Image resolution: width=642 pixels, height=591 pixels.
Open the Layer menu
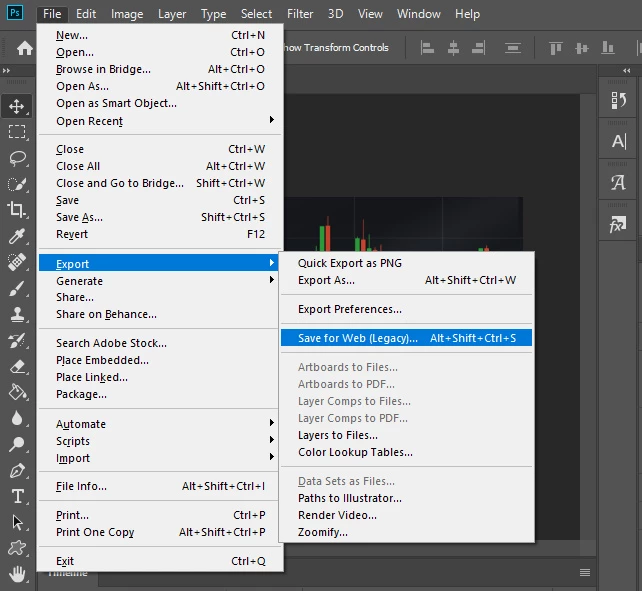coord(172,14)
